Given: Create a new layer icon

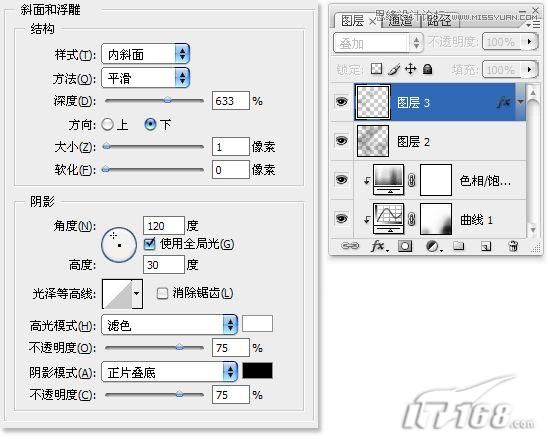Looking at the screenshot, I should click(x=486, y=246).
